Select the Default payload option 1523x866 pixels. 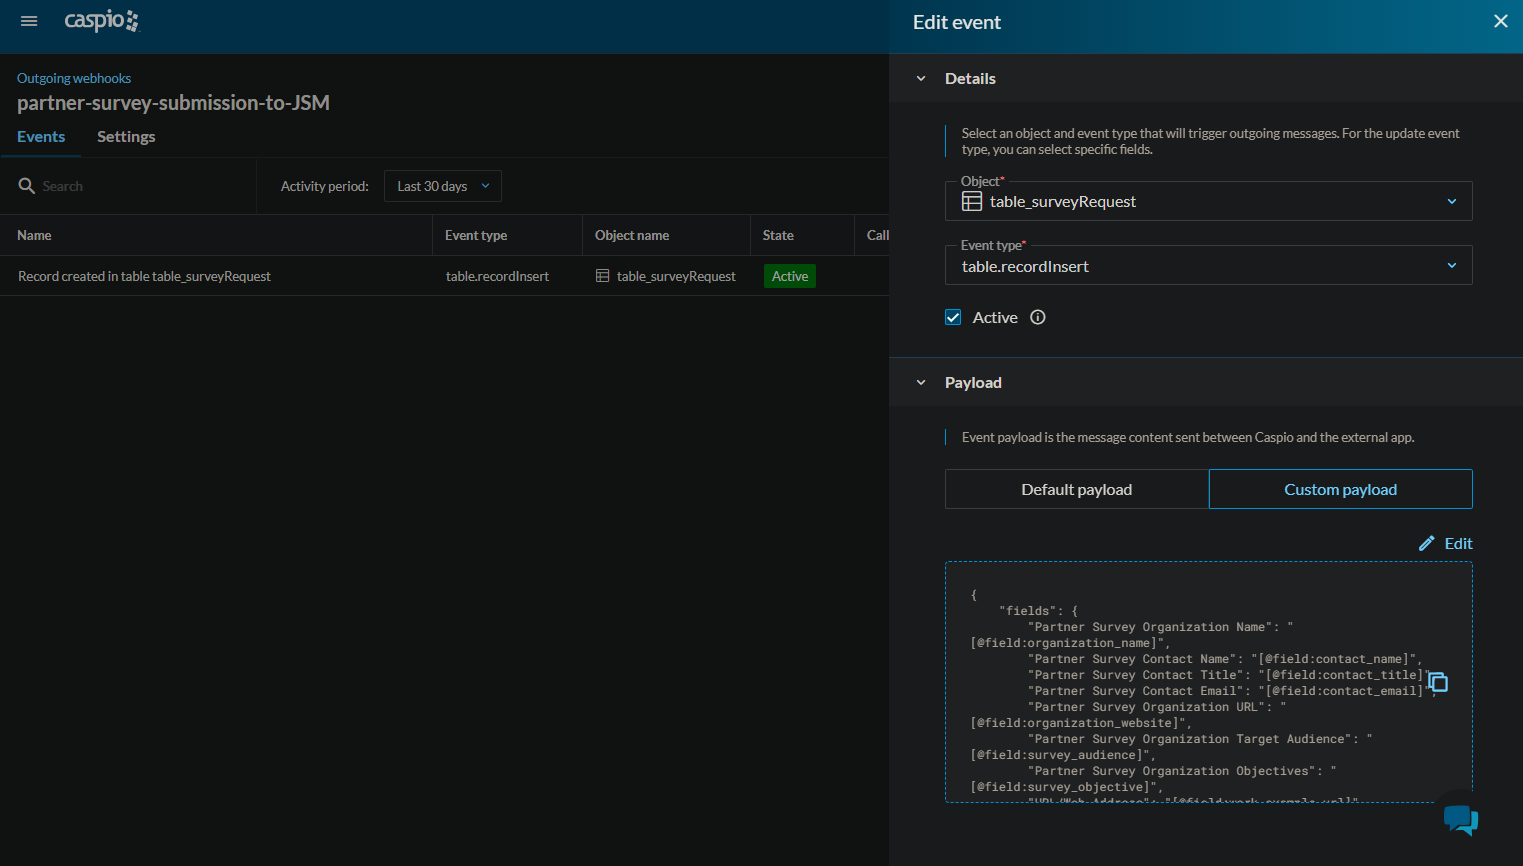pyautogui.click(x=1076, y=489)
